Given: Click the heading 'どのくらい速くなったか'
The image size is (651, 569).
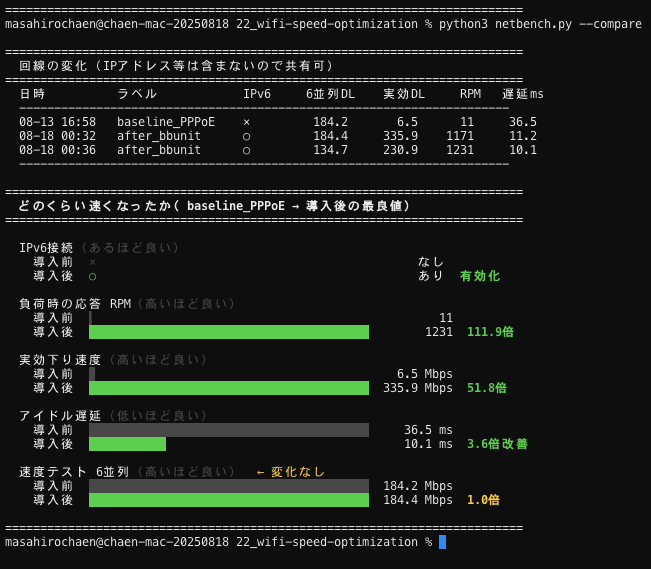Looking at the screenshot, I should point(95,206).
